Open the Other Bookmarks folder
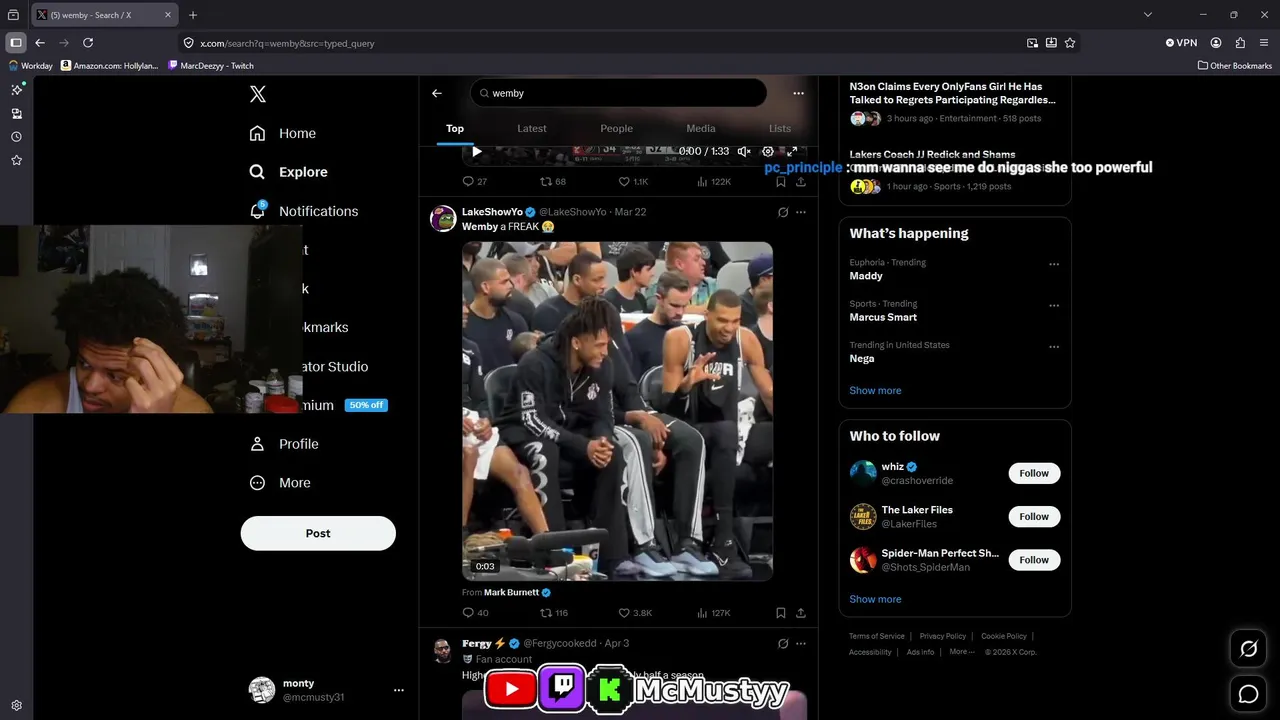1280x720 pixels. click(x=1235, y=66)
